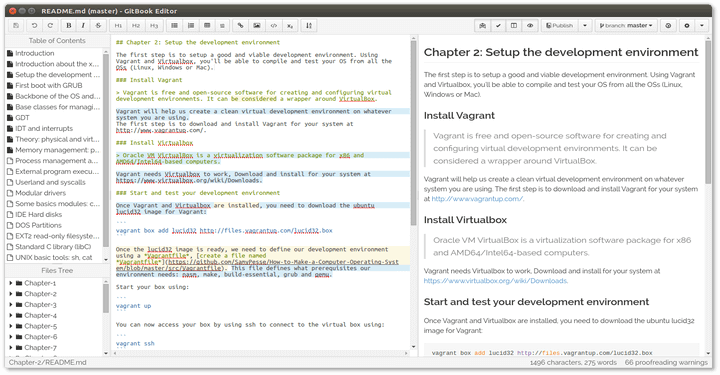Insert an H2 heading

click(136, 26)
